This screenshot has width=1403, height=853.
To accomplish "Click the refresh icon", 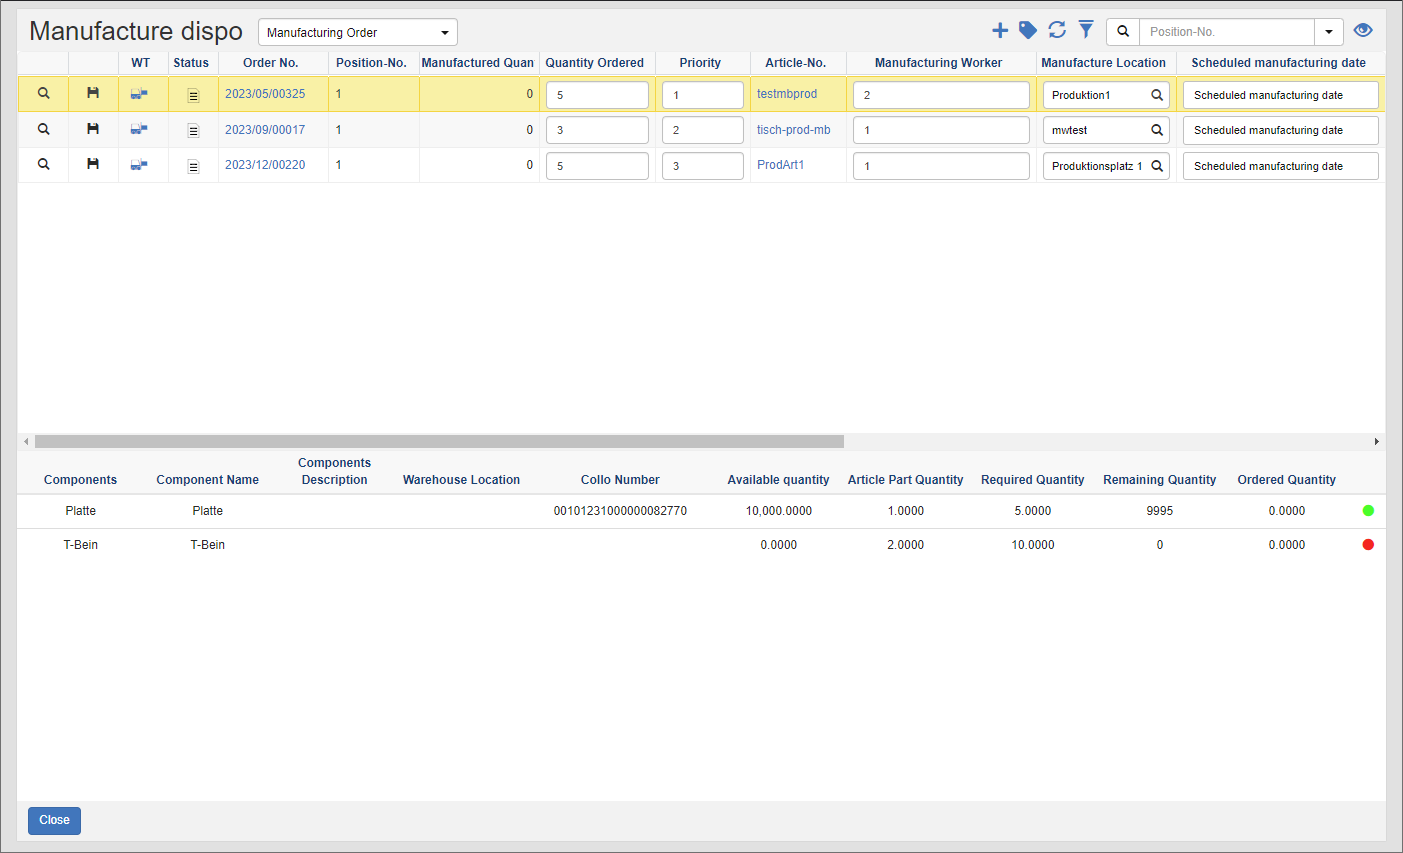I will 1057,31.
